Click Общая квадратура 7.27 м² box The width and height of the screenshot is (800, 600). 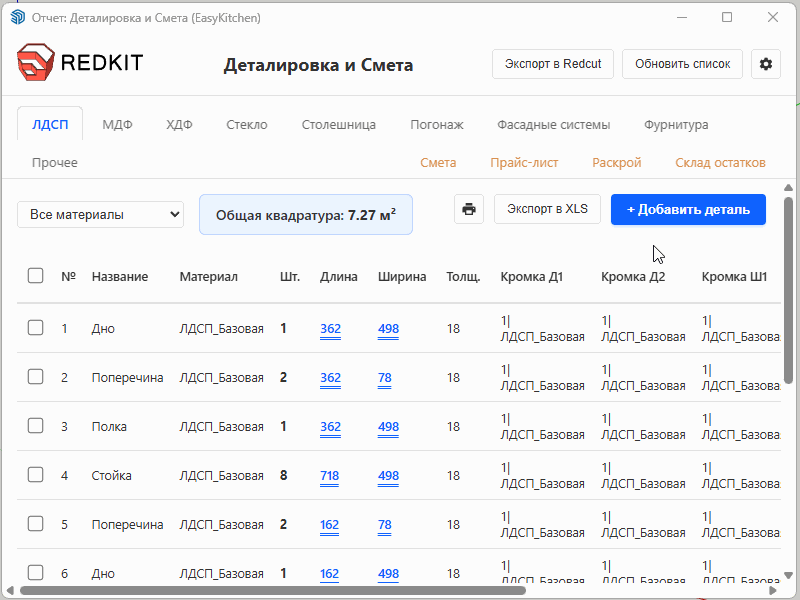point(306,215)
